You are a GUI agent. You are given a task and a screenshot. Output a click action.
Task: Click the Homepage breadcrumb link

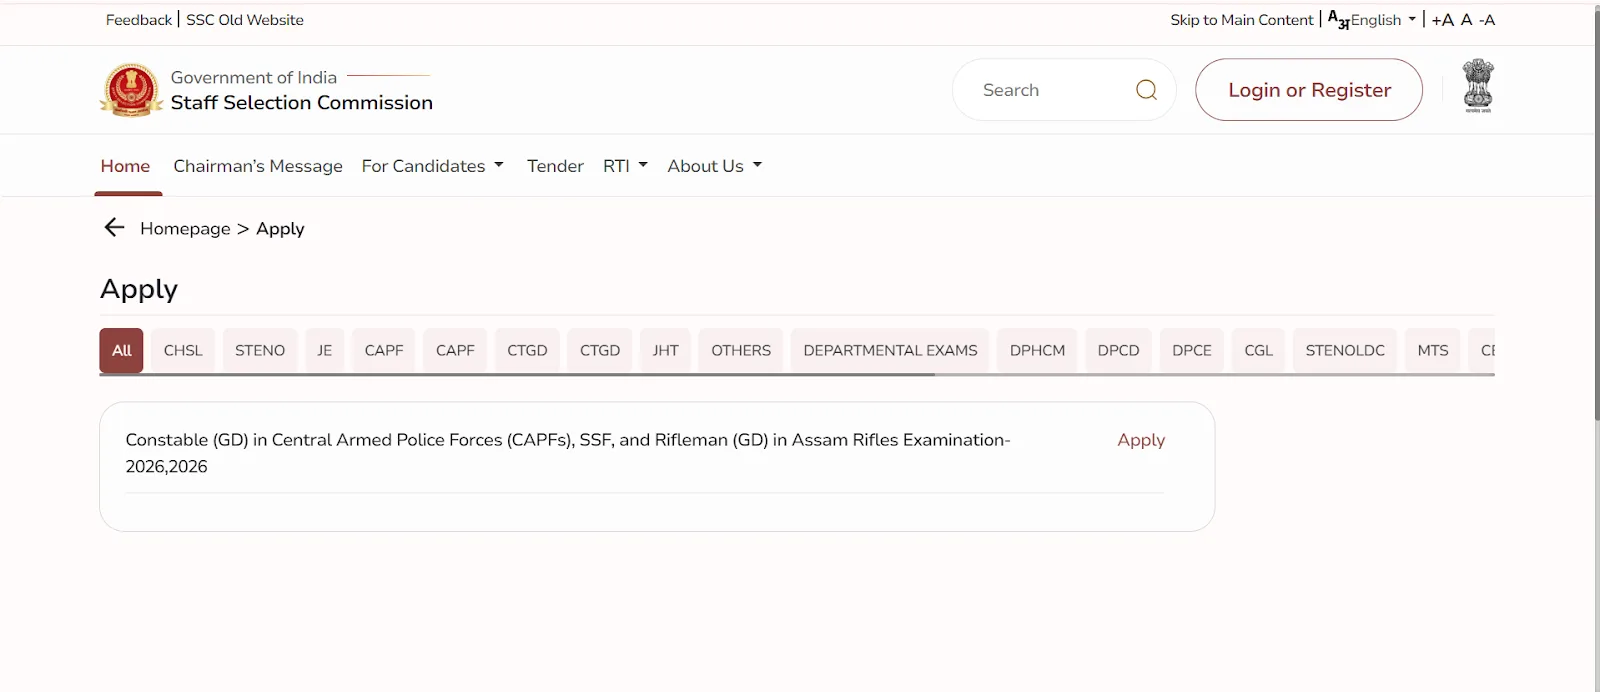tap(185, 228)
